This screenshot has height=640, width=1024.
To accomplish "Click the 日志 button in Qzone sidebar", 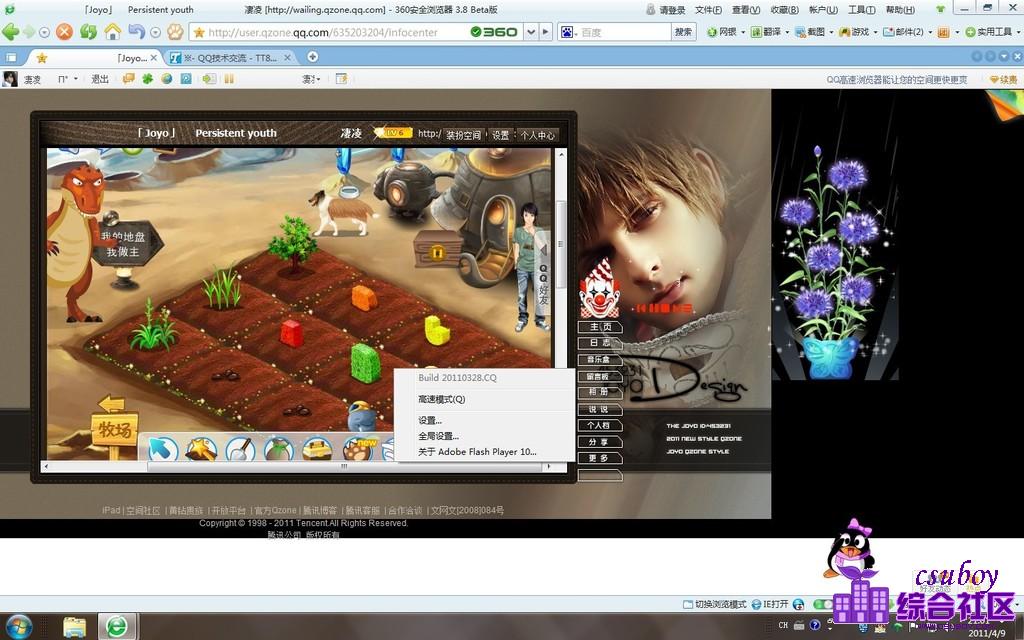I will coord(600,343).
